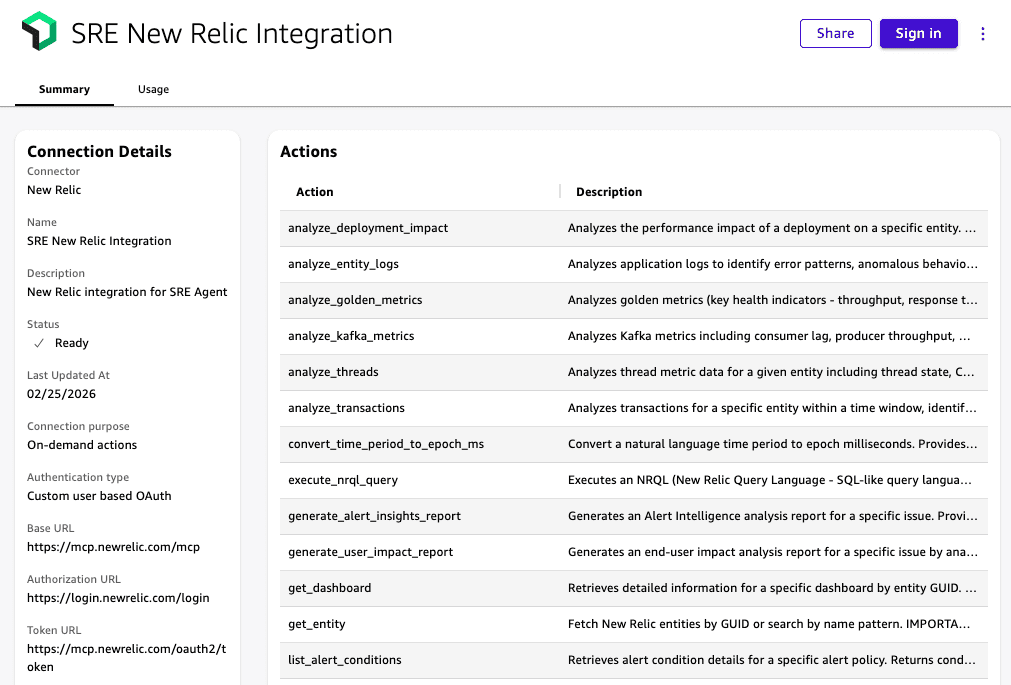Select the generate_alert_insights_report action

pos(374,516)
